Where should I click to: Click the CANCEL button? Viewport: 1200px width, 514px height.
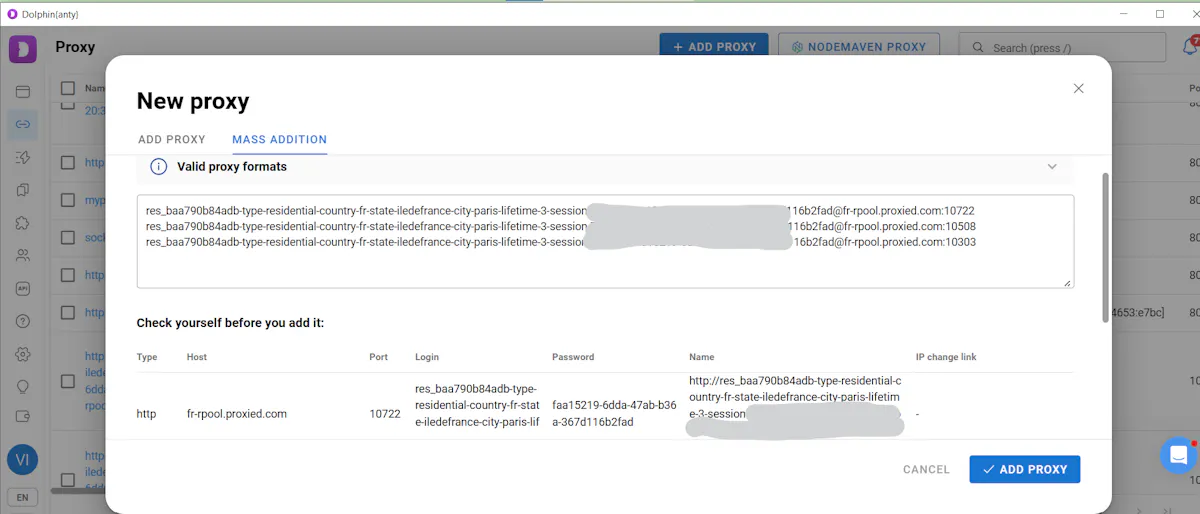926,469
